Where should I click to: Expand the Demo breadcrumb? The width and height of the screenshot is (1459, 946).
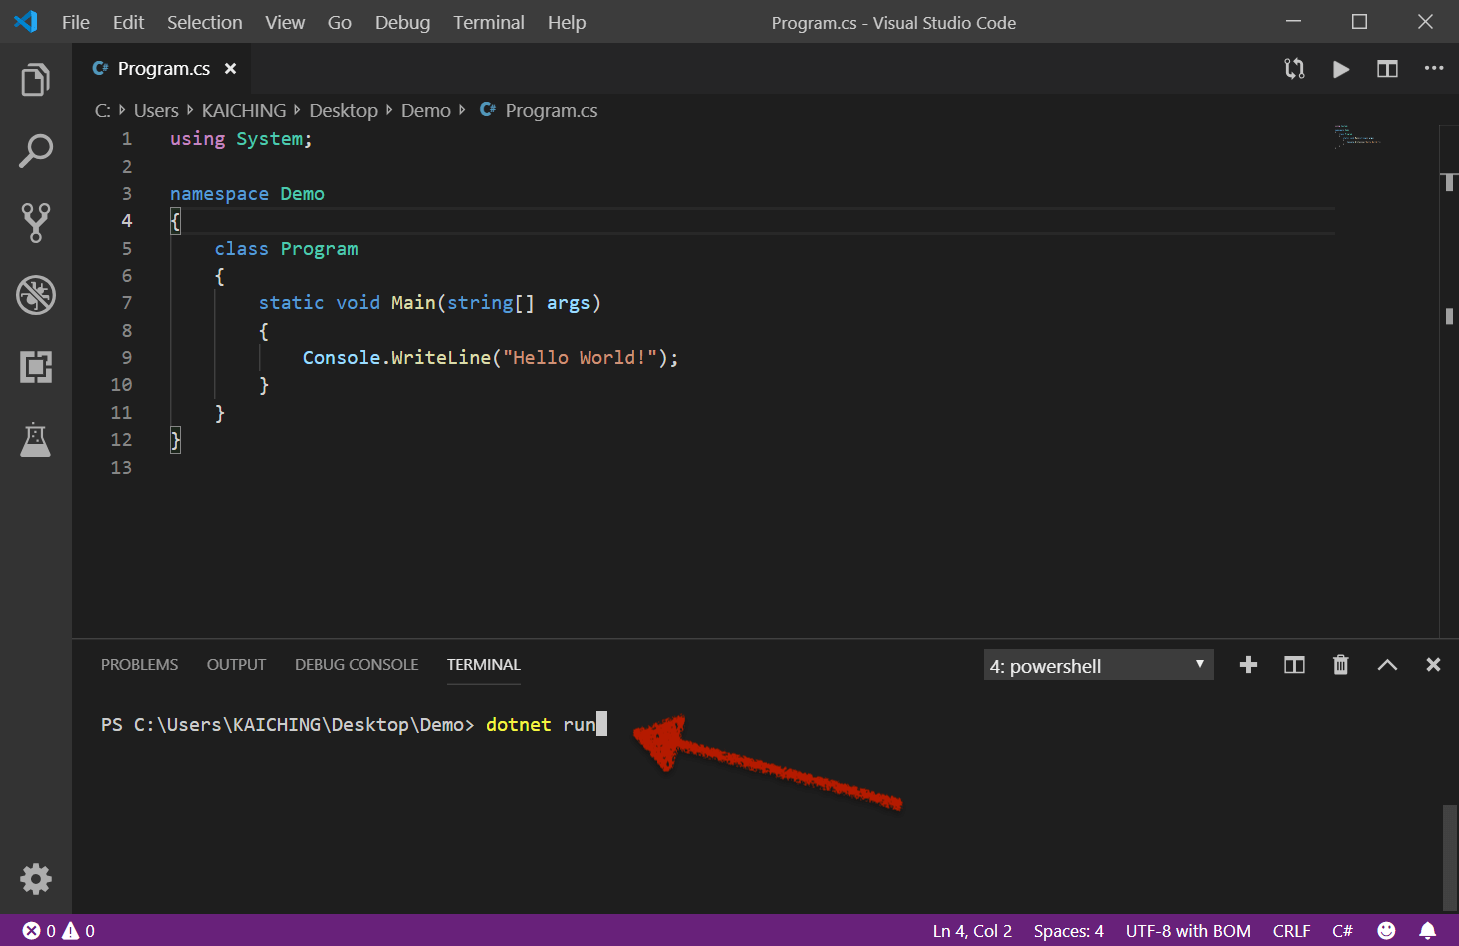point(425,110)
